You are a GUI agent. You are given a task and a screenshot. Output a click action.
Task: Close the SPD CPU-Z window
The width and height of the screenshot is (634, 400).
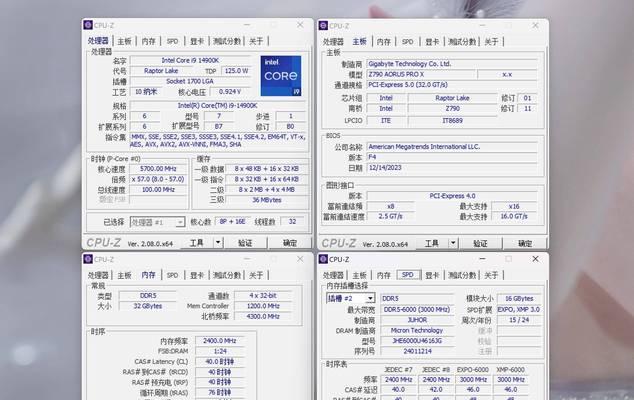[535, 259]
